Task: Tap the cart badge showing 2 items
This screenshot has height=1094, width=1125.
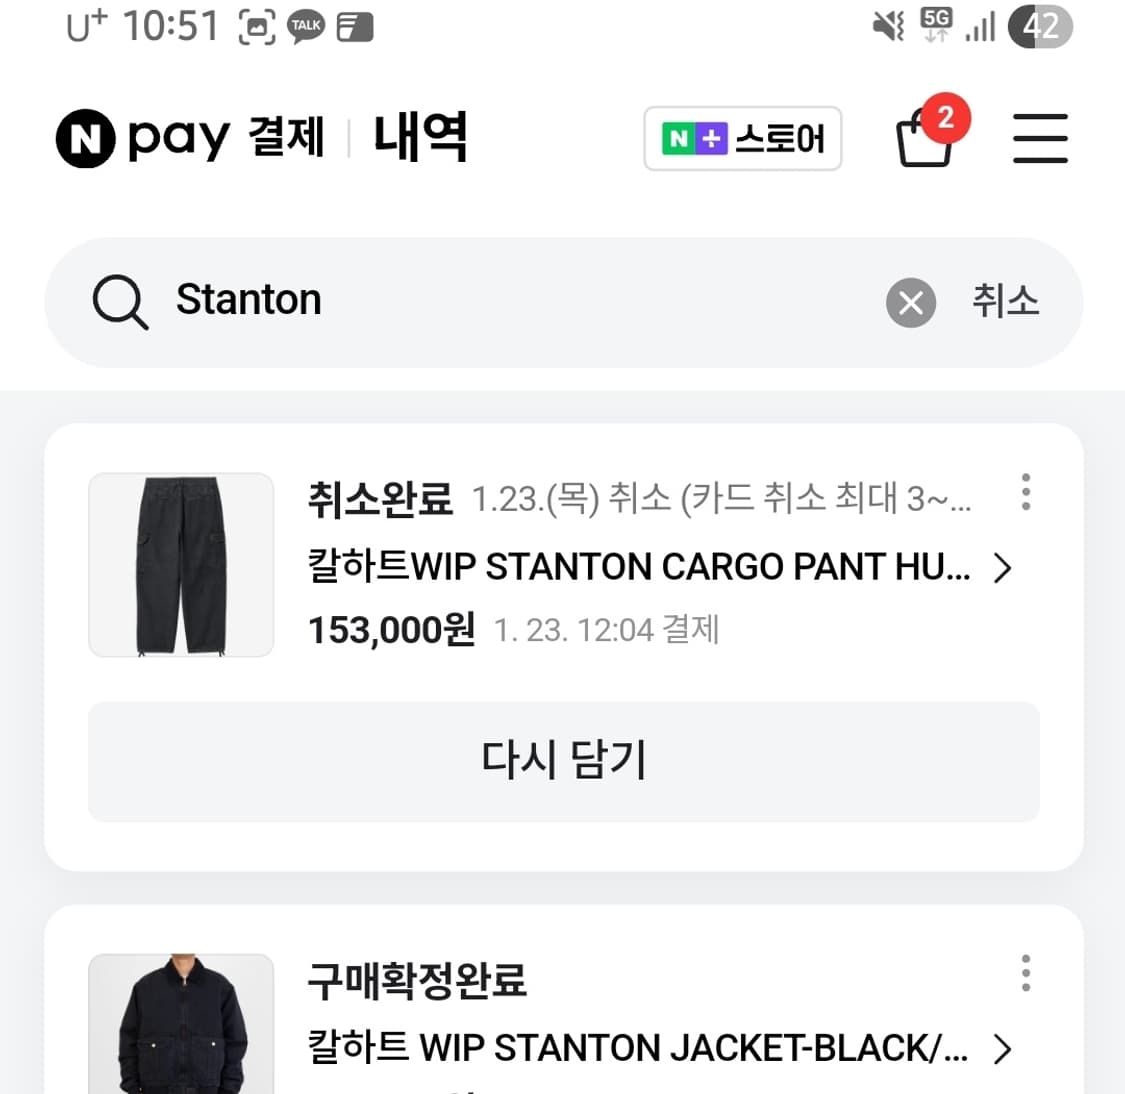Action: click(x=945, y=118)
